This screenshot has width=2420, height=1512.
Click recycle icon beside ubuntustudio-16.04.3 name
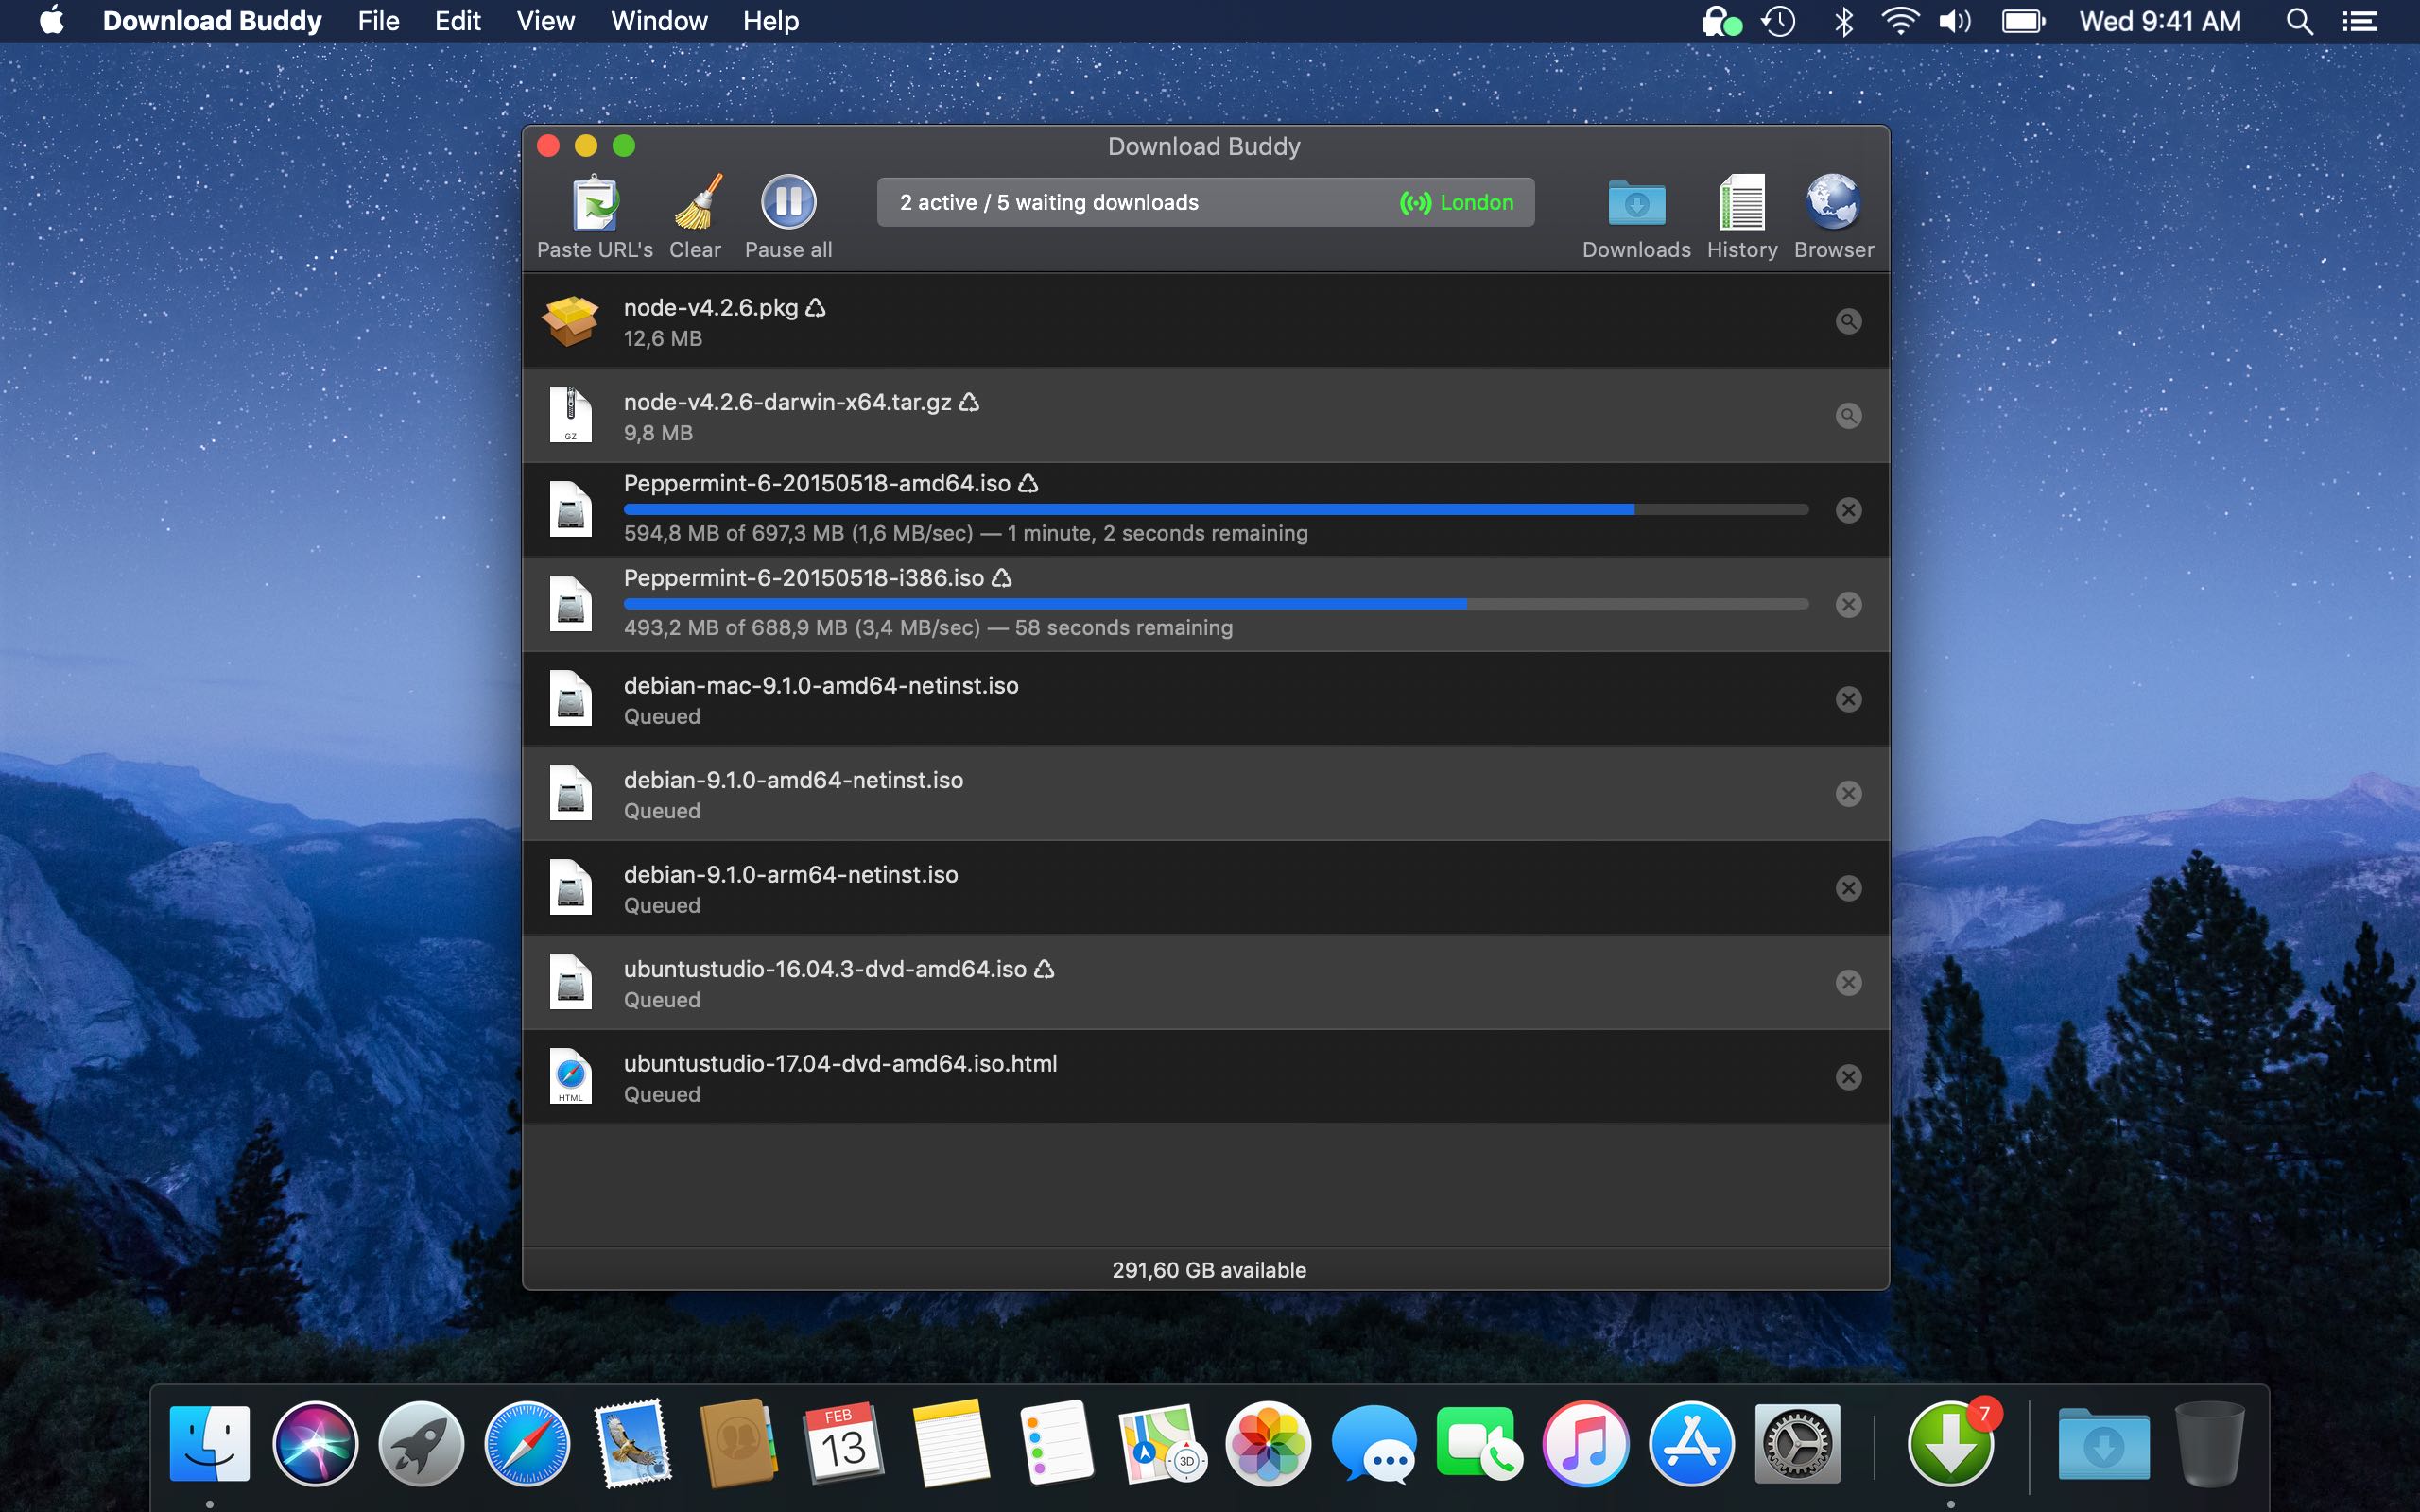(x=1044, y=969)
